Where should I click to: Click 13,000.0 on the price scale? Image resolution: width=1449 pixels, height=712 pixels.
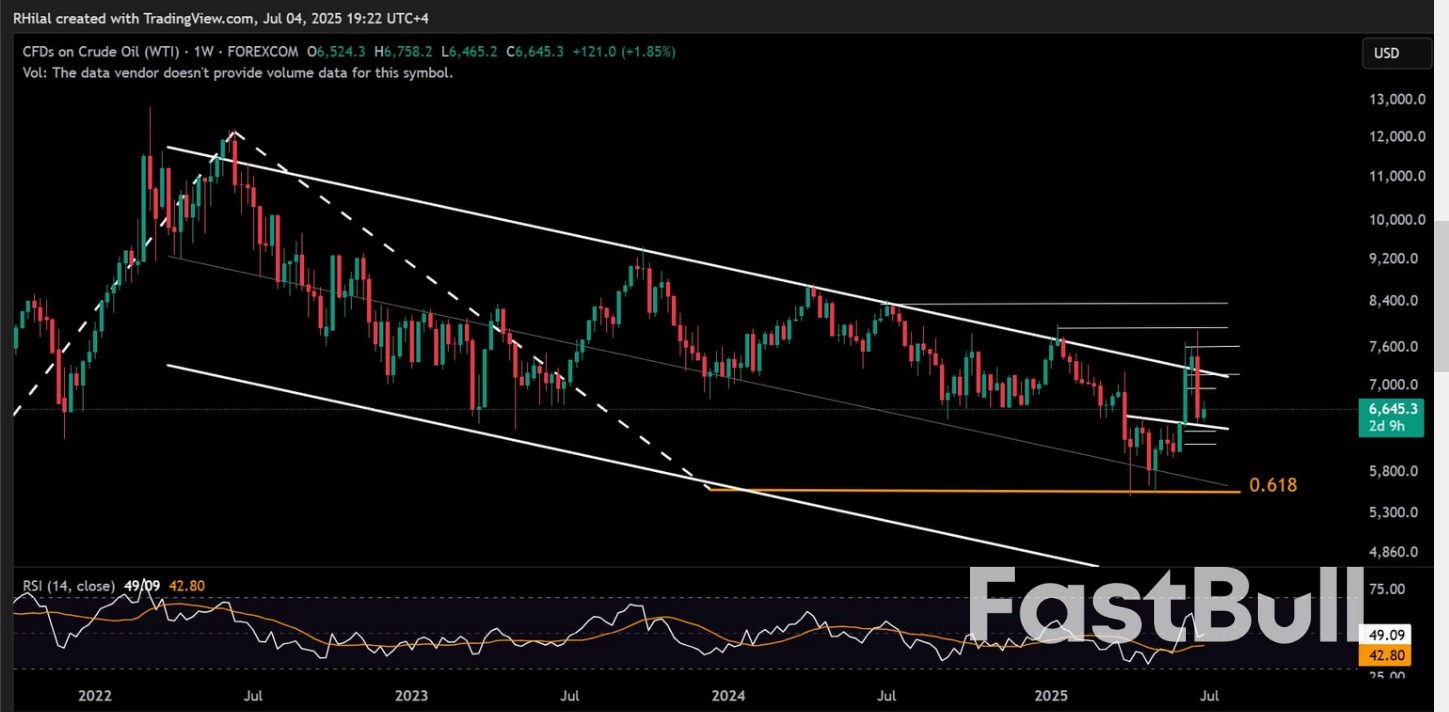(x=1398, y=98)
